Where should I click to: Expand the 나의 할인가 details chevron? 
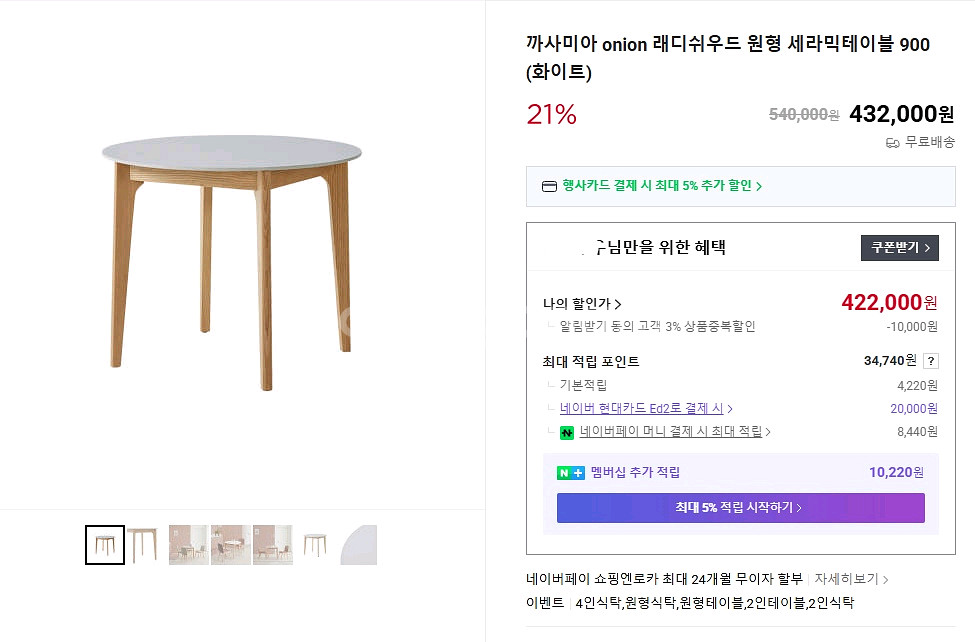point(617,304)
